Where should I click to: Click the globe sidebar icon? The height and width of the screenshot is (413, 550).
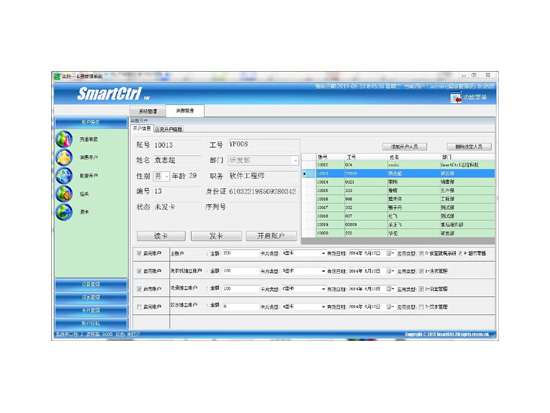point(64,175)
